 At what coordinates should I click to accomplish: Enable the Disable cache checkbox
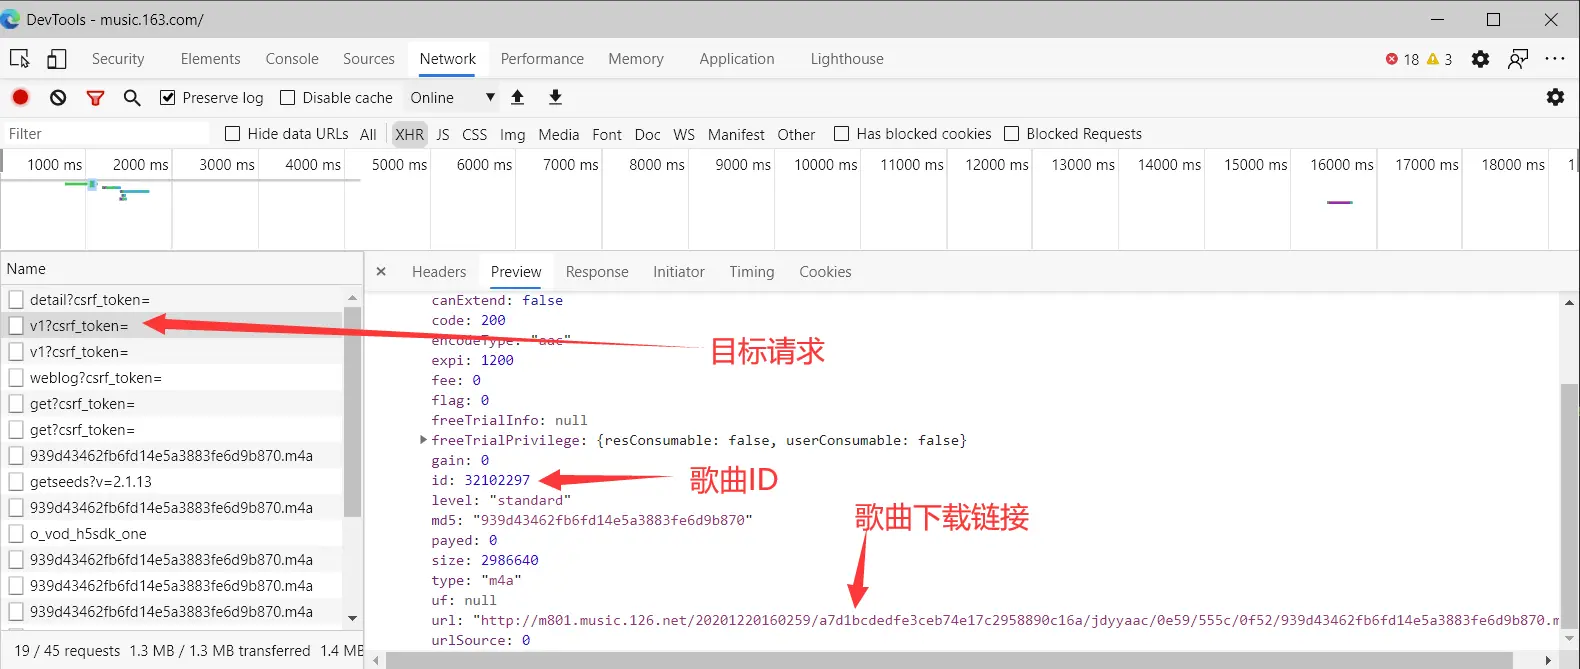click(x=288, y=97)
